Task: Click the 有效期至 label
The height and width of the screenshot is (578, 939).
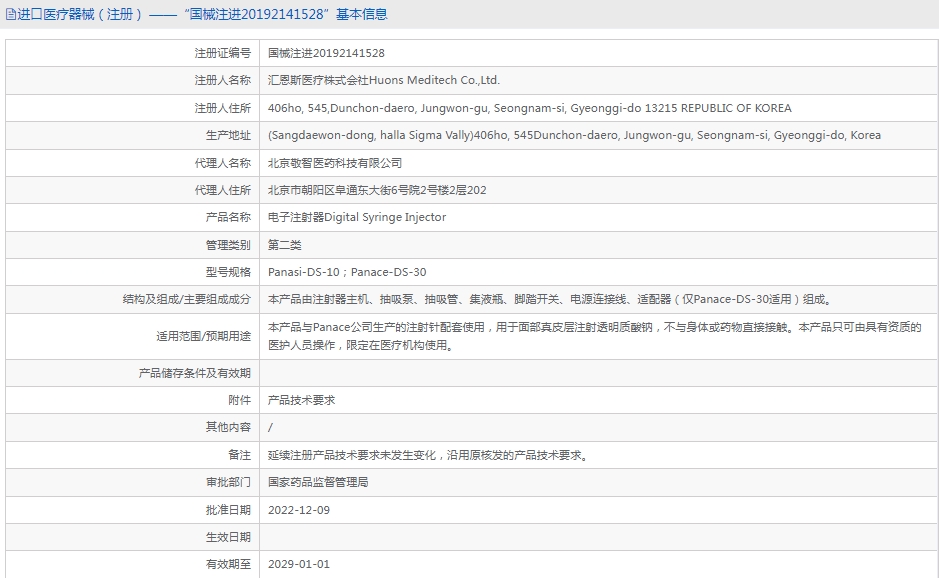Action: click(x=228, y=564)
